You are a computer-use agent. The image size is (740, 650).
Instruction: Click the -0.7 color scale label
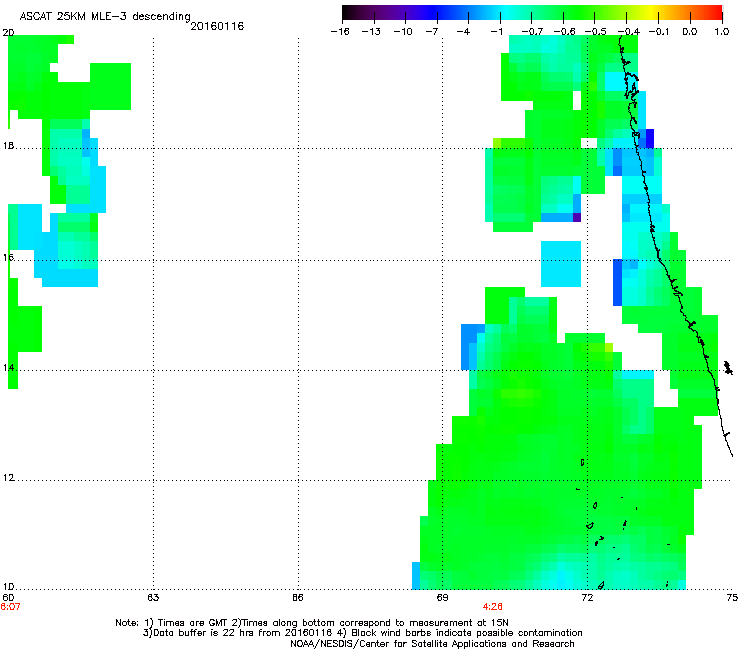532,32
